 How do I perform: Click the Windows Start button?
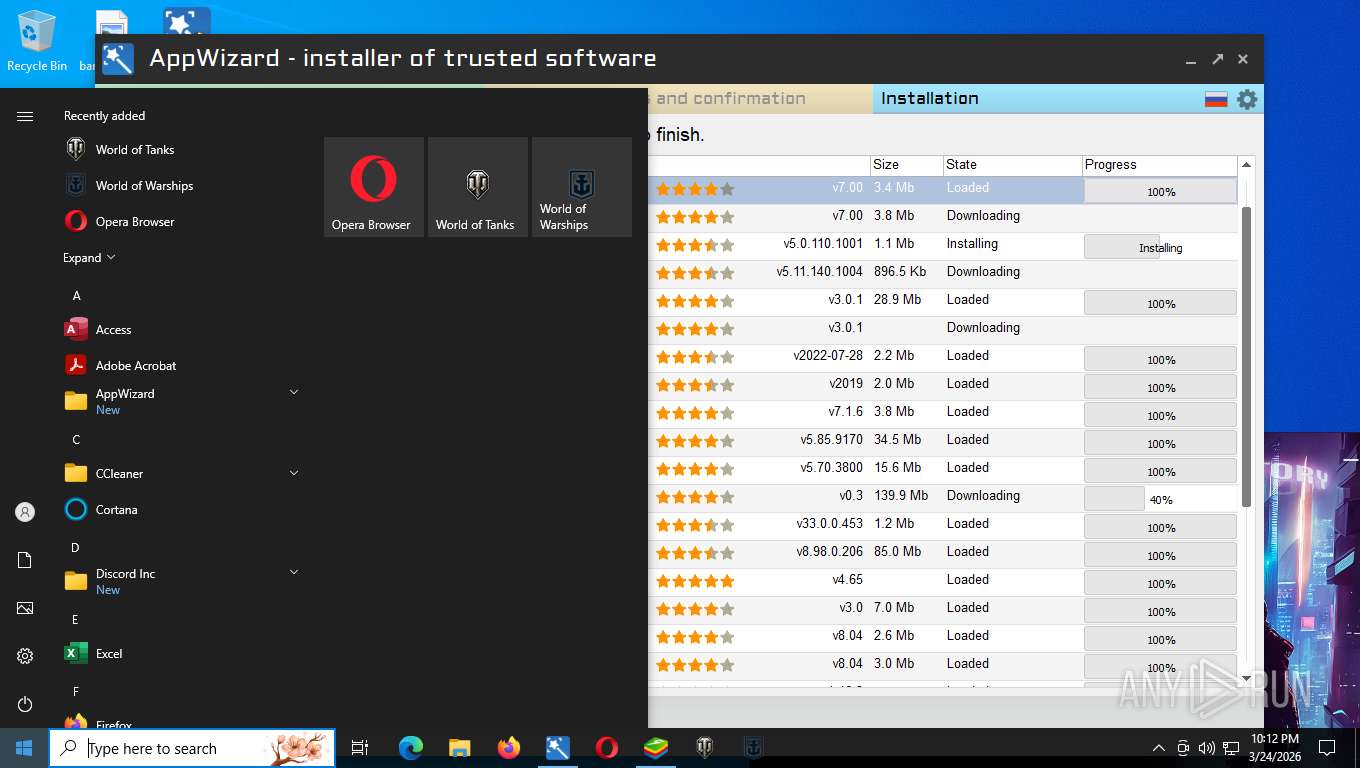point(24,748)
